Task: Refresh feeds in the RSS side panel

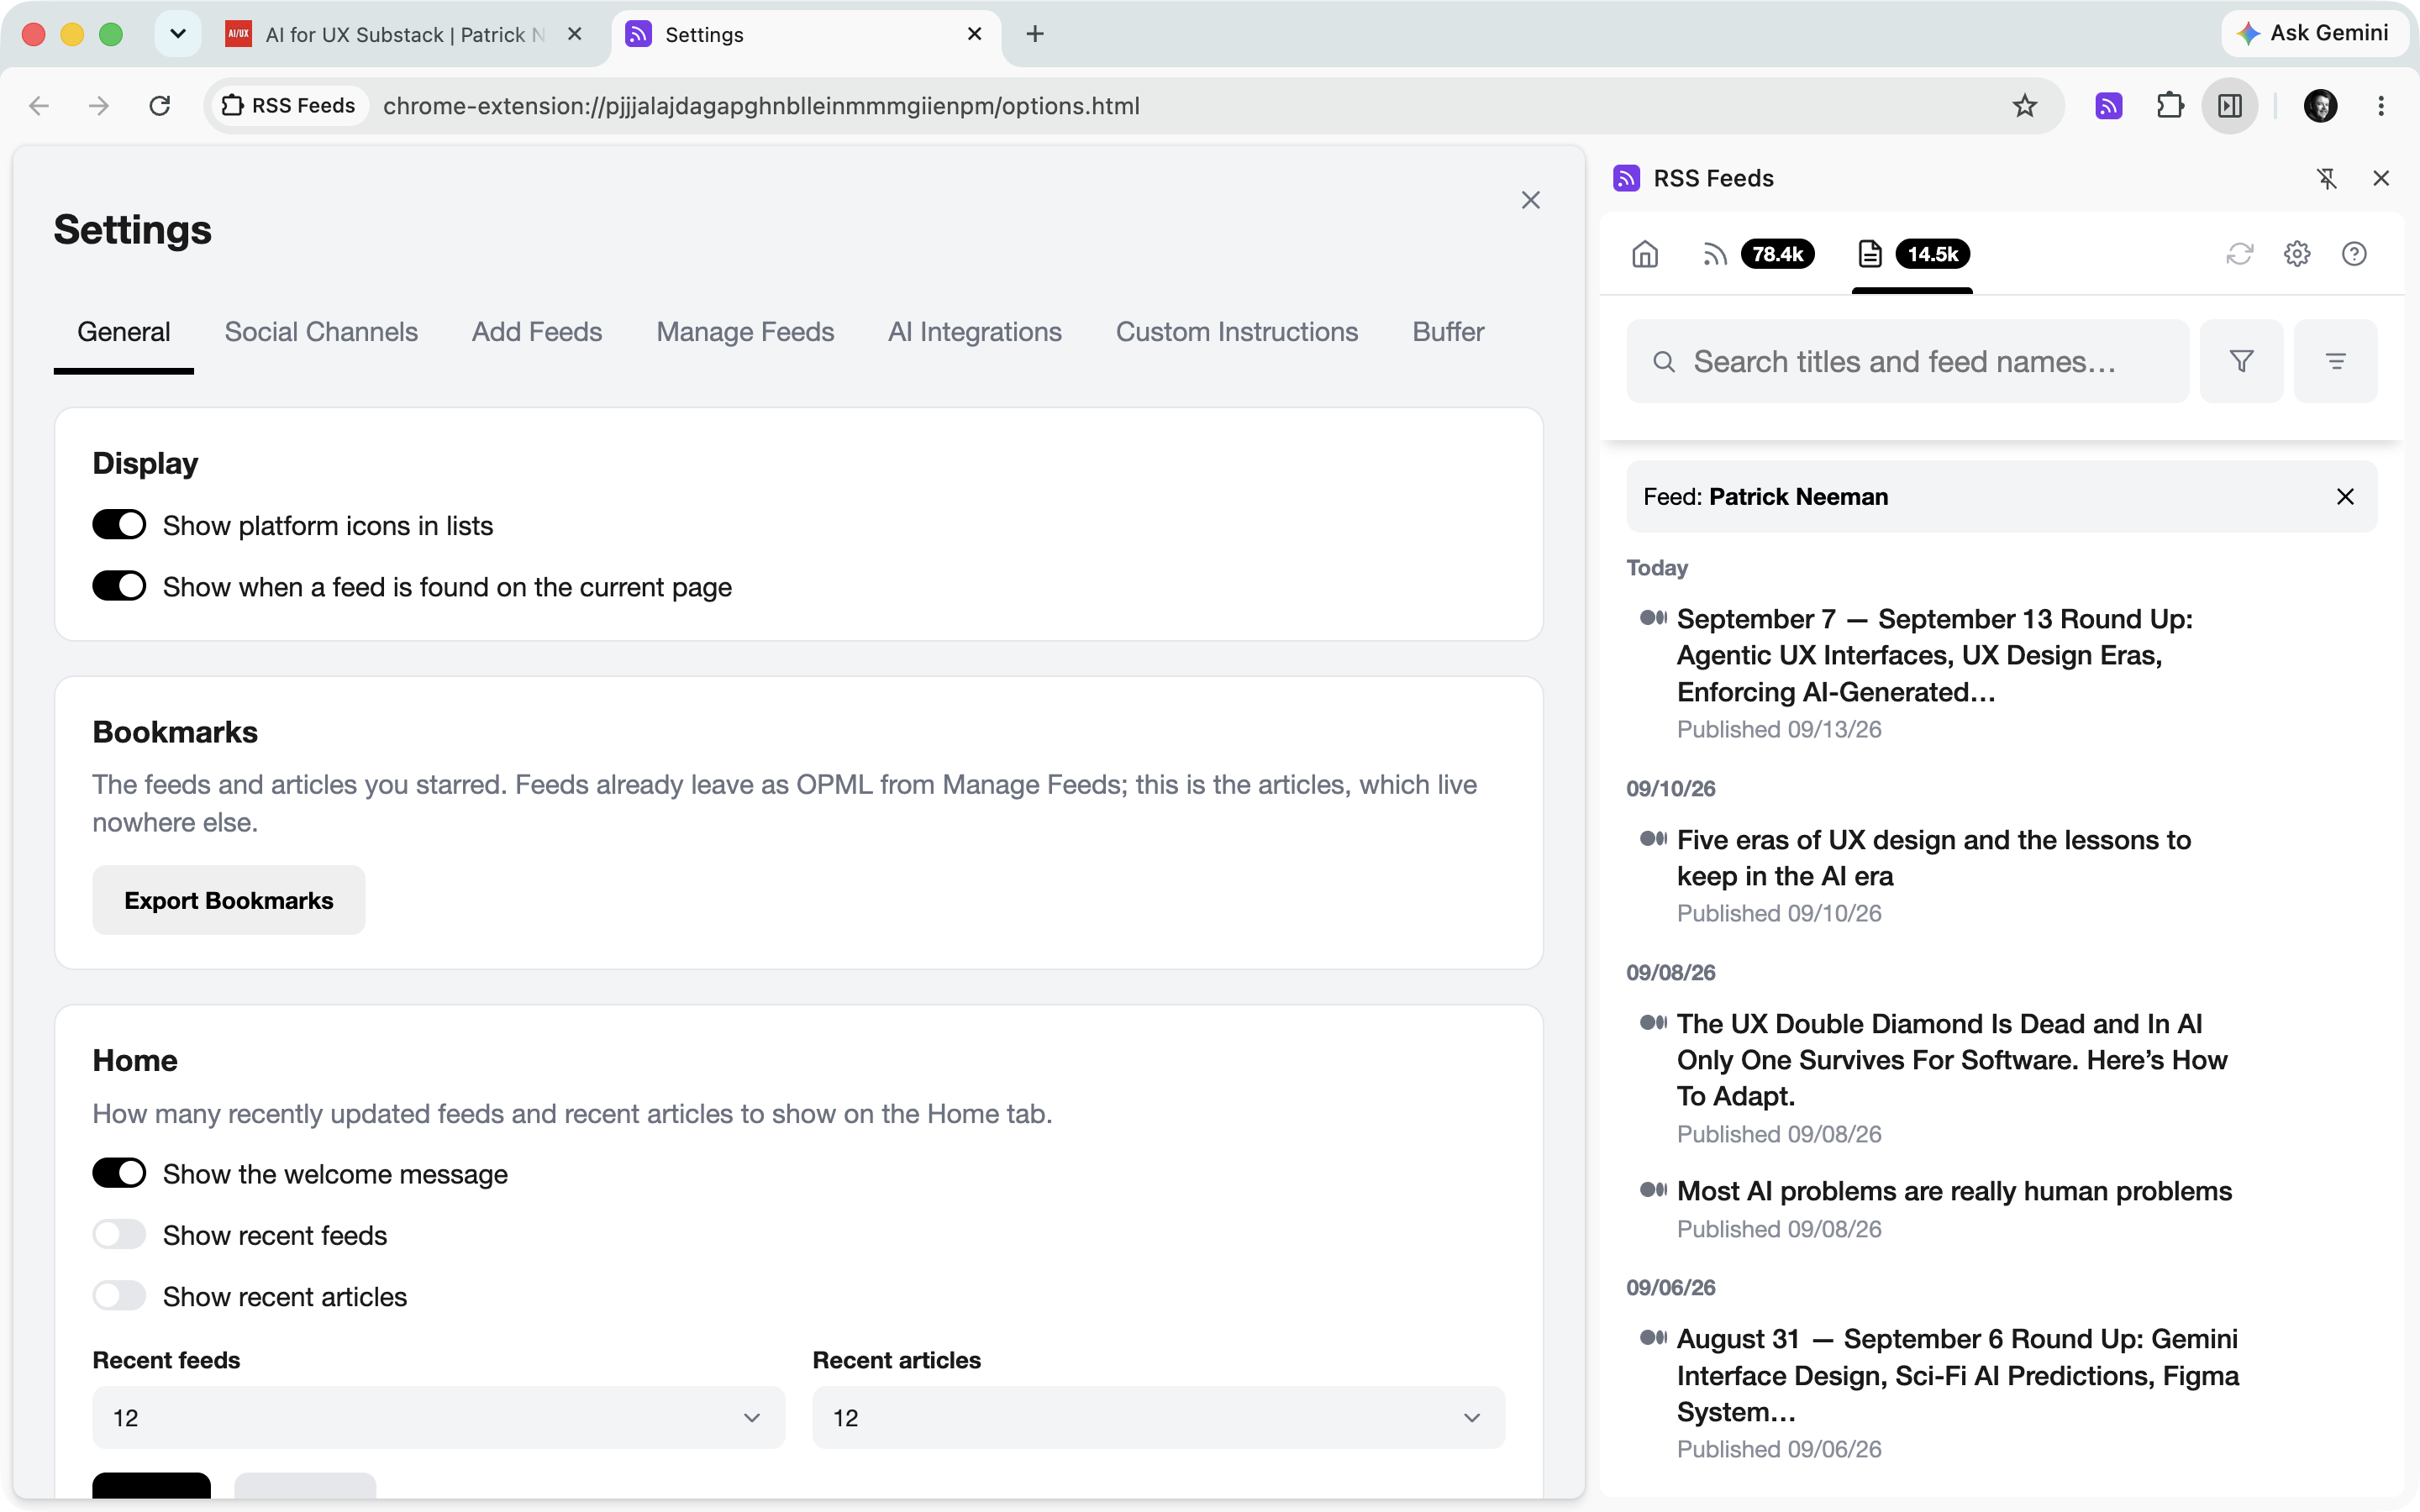Action: (2239, 254)
